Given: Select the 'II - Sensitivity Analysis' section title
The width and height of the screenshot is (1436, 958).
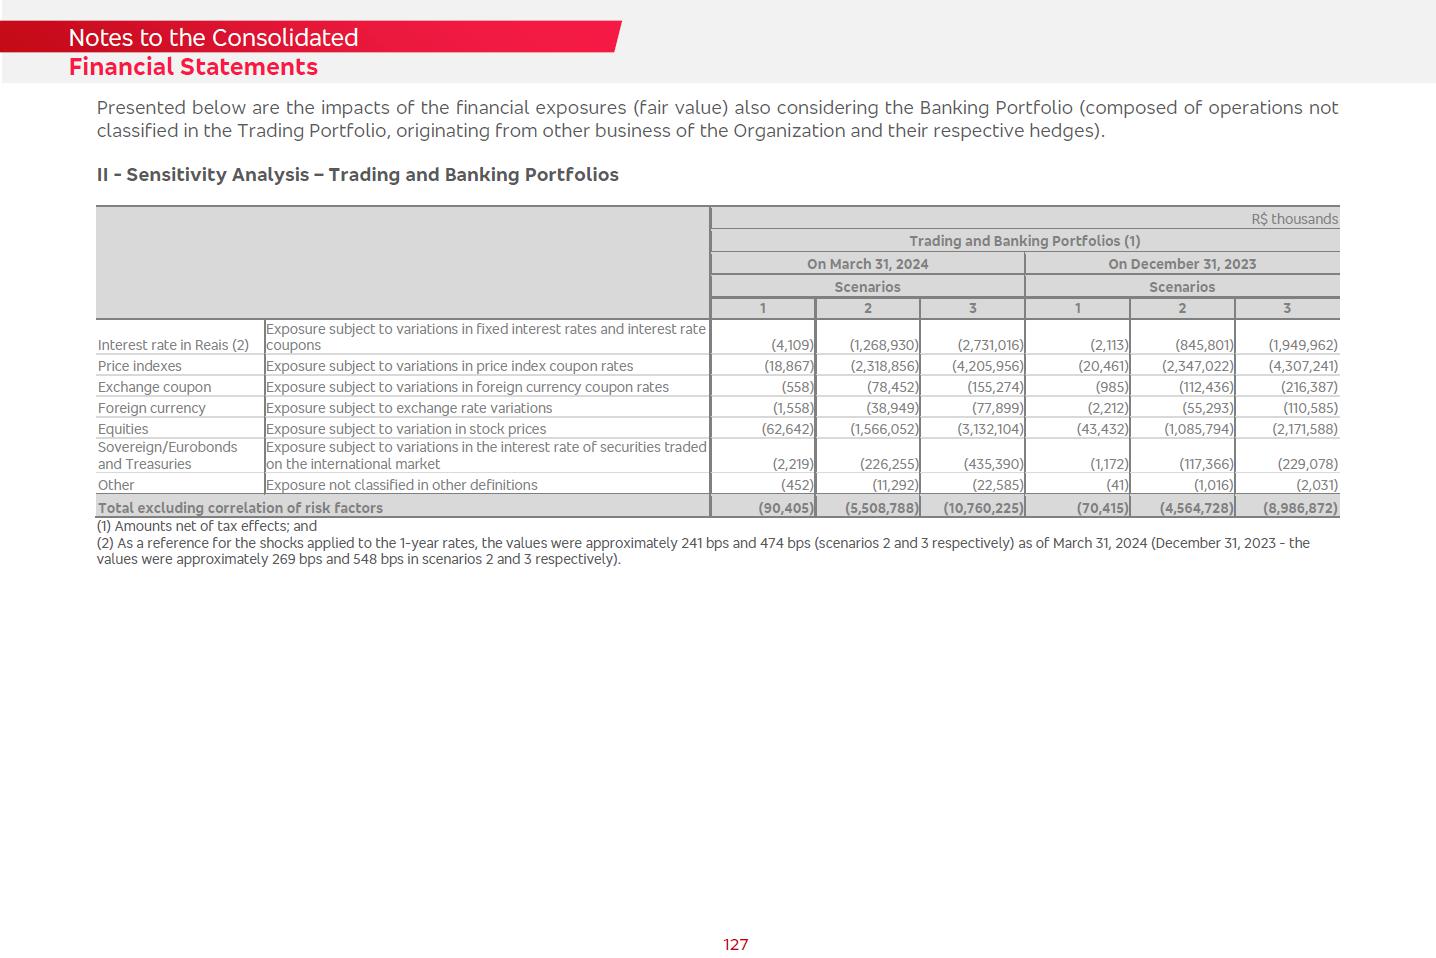Looking at the screenshot, I should (x=357, y=175).
